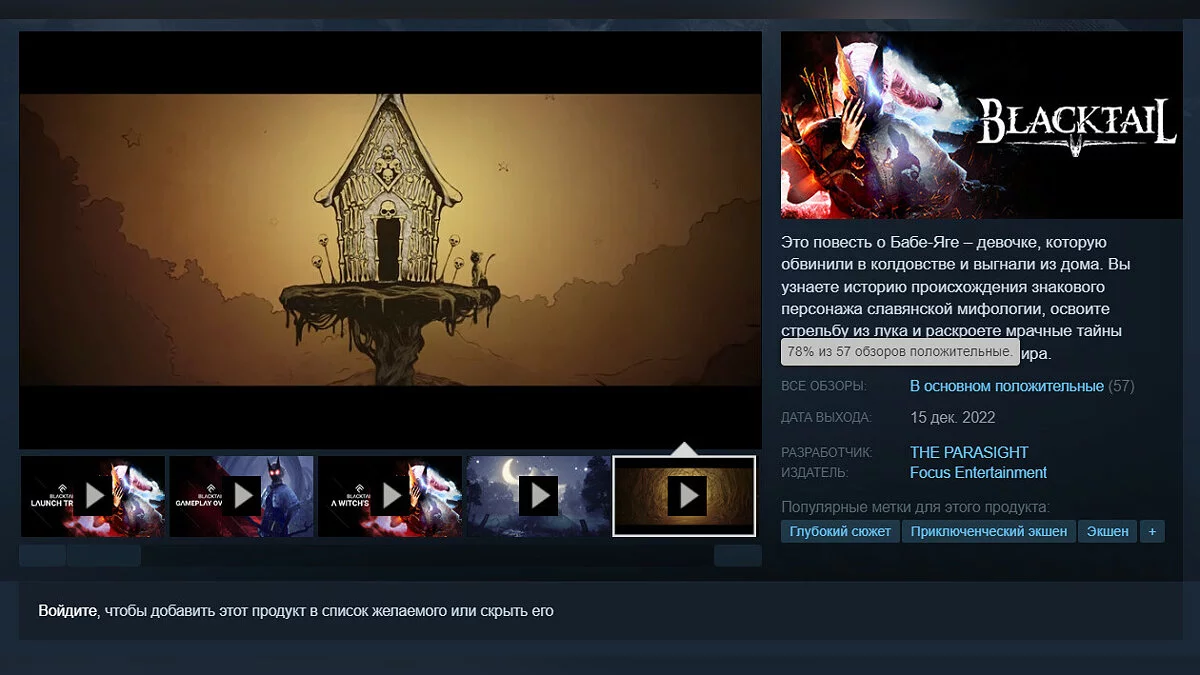This screenshot has width=1200, height=675.
Task: Click the review count '(57)'
Action: [1122, 386]
